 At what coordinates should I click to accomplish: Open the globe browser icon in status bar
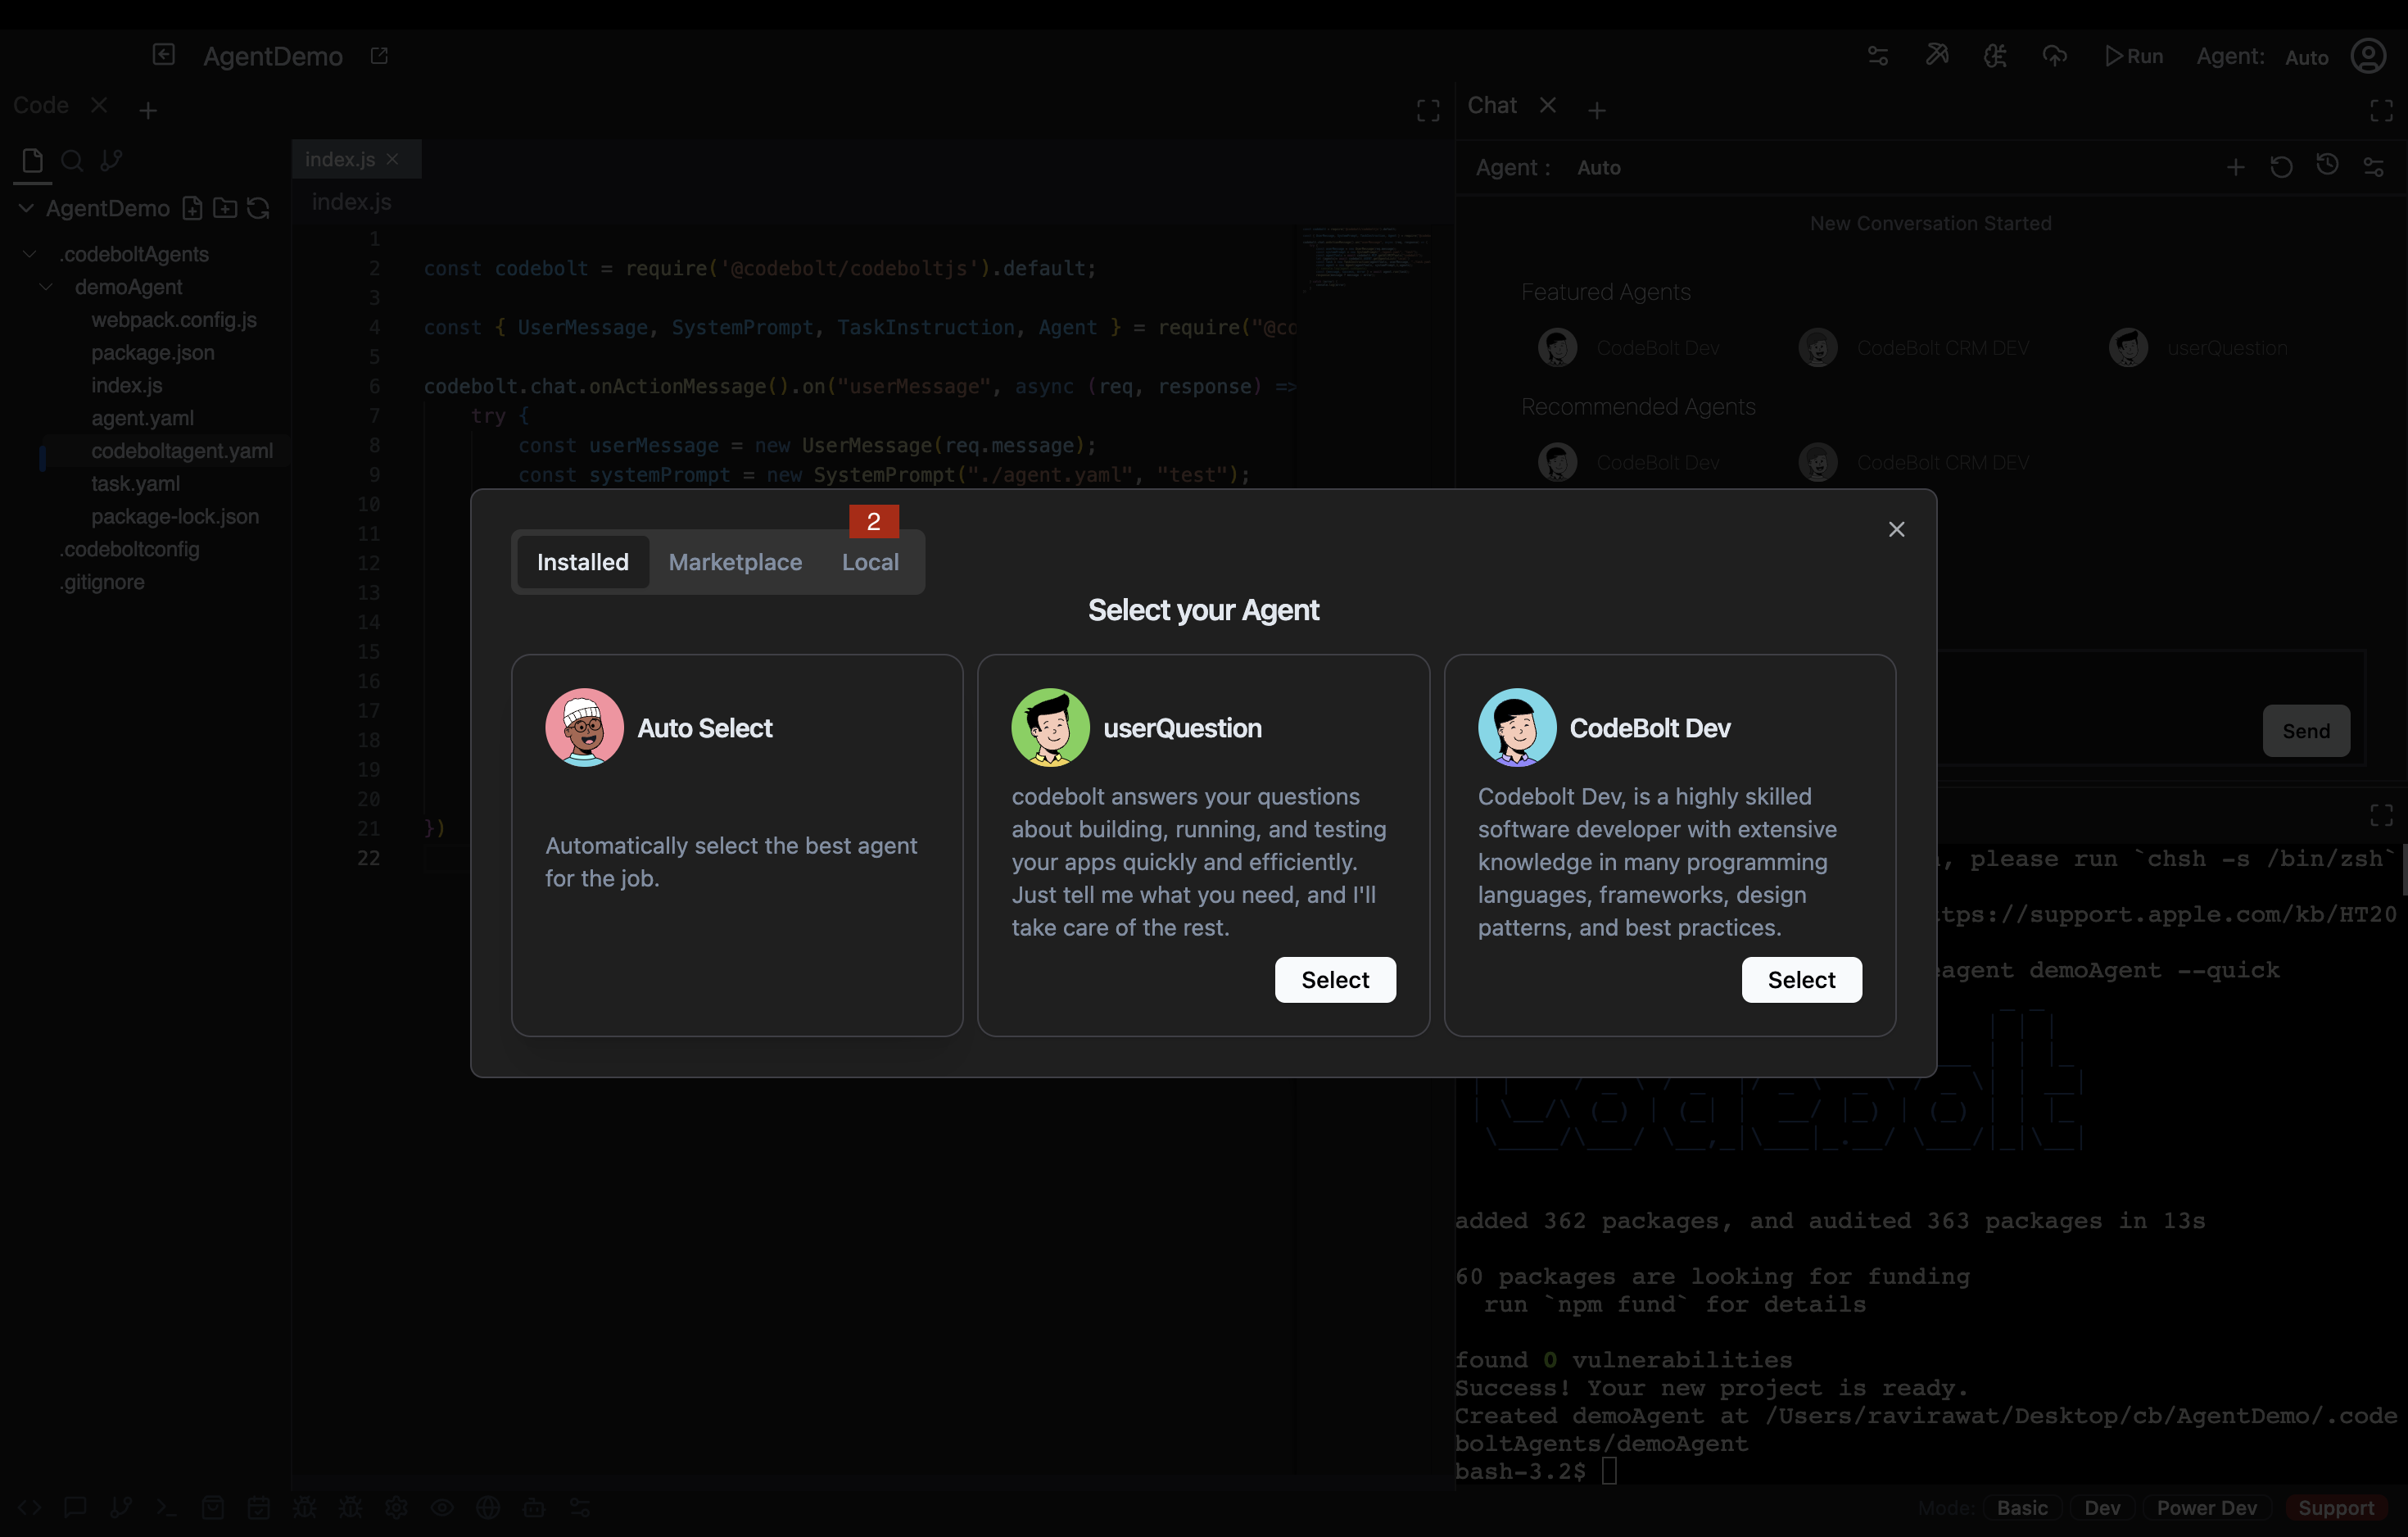pyautogui.click(x=488, y=1507)
